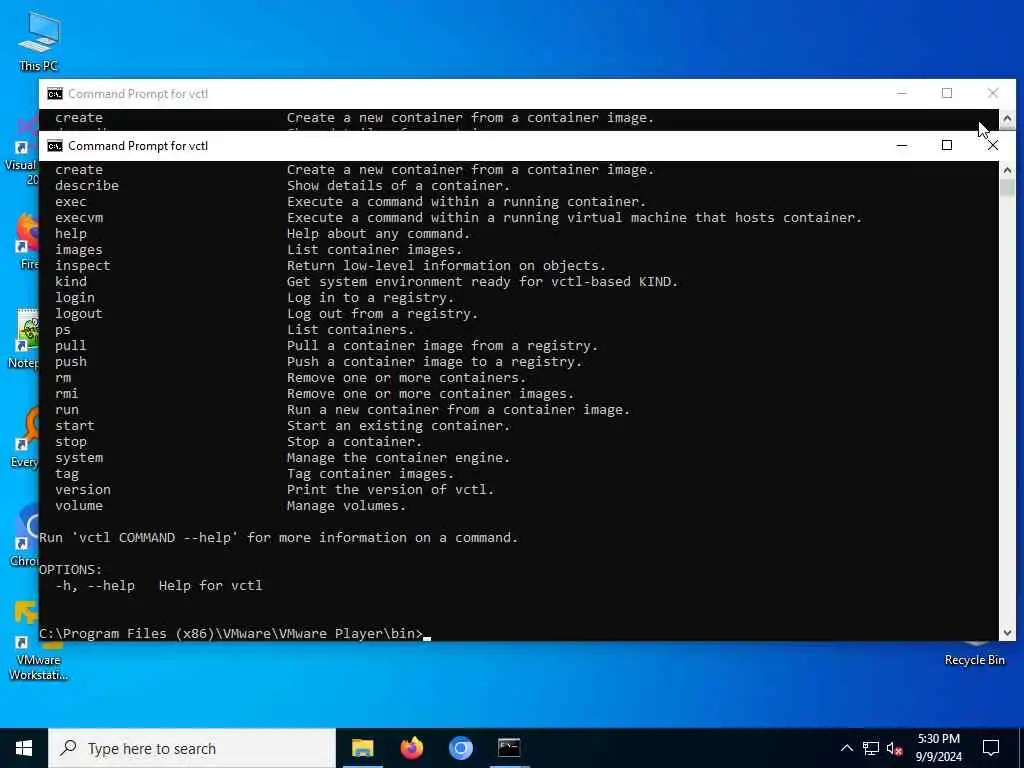Open the notification center icon
Image resolution: width=1024 pixels, height=768 pixels.
click(991, 748)
